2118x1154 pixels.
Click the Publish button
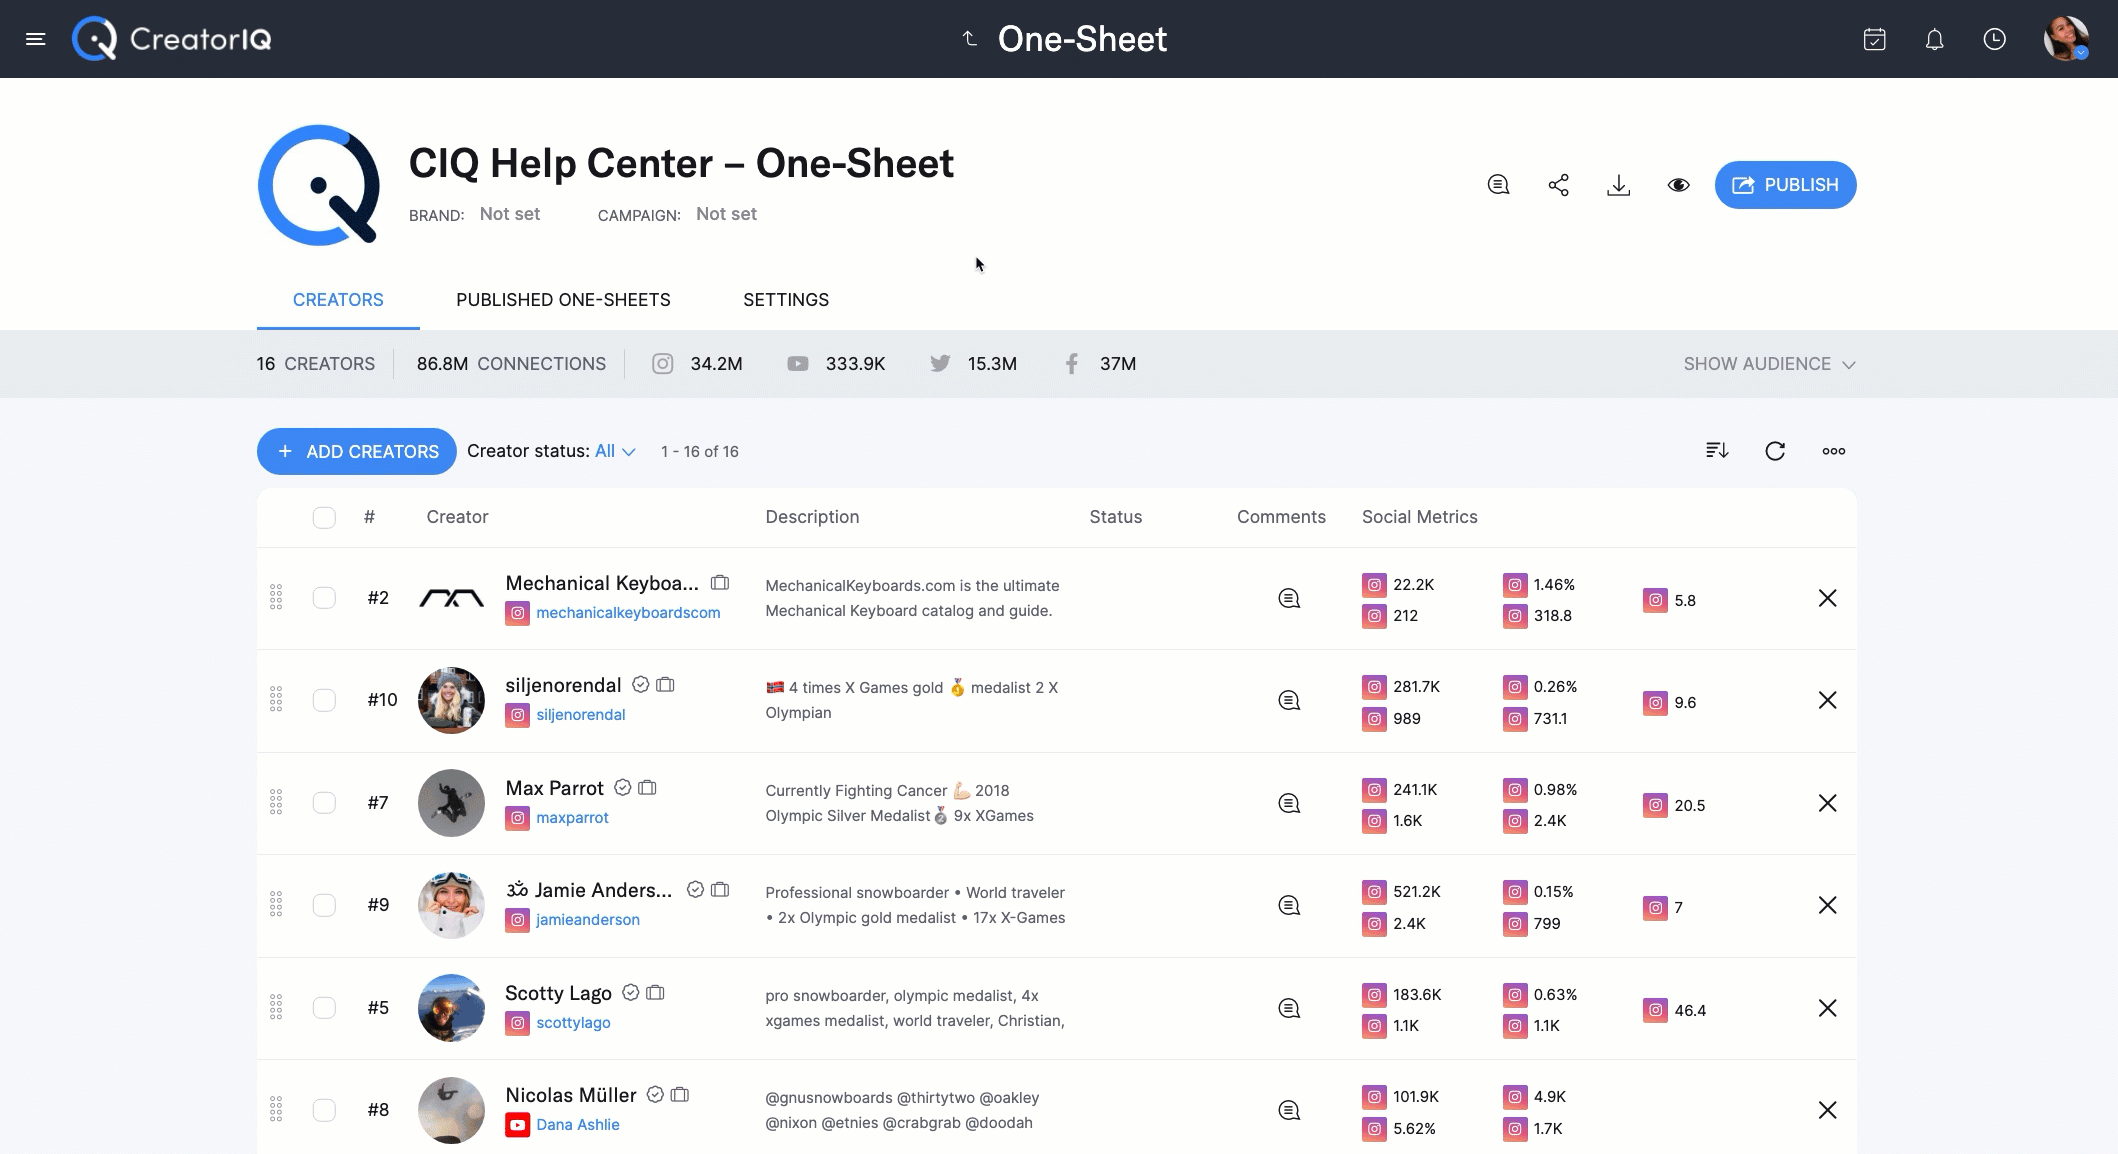pyautogui.click(x=1785, y=185)
